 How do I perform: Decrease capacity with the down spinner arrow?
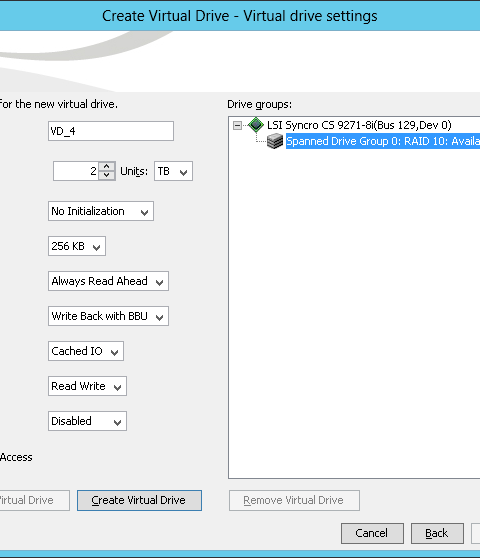point(107,176)
